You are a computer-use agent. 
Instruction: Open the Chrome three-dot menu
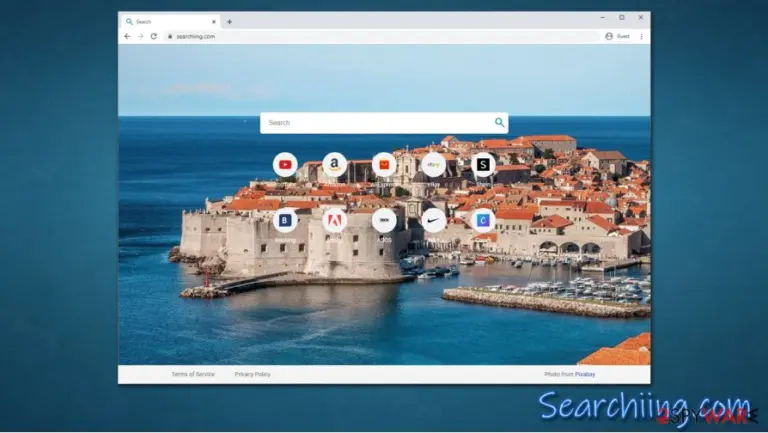pyautogui.click(x=642, y=36)
